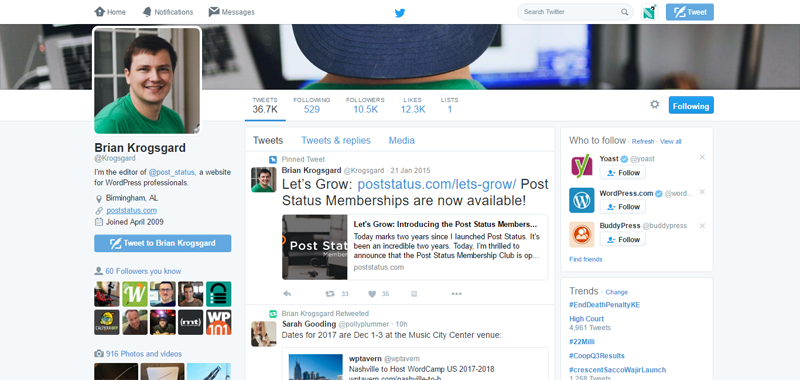Compose a new Tweet via top button
Image resolution: width=800 pixels, height=380 pixels.
pyautogui.click(x=690, y=12)
